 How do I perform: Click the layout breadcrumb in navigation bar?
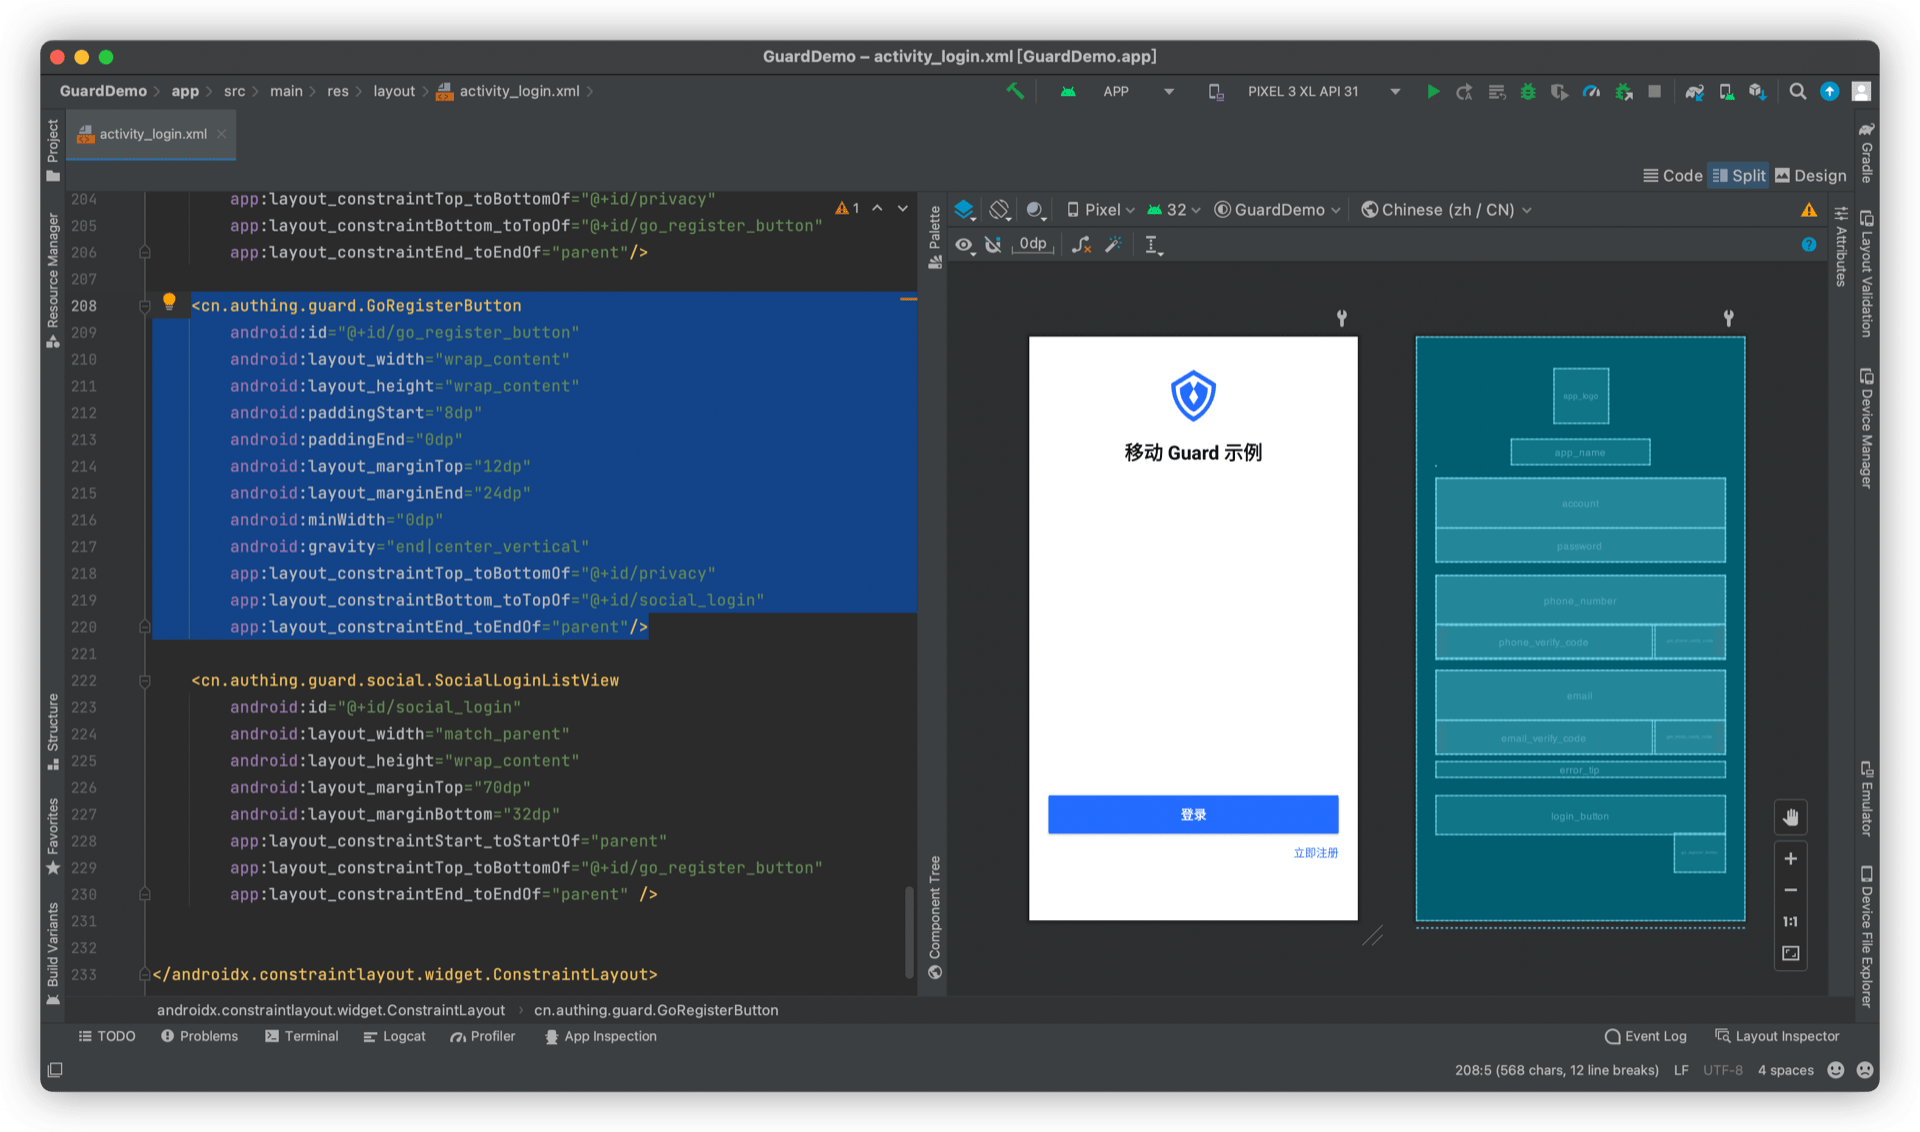393,92
